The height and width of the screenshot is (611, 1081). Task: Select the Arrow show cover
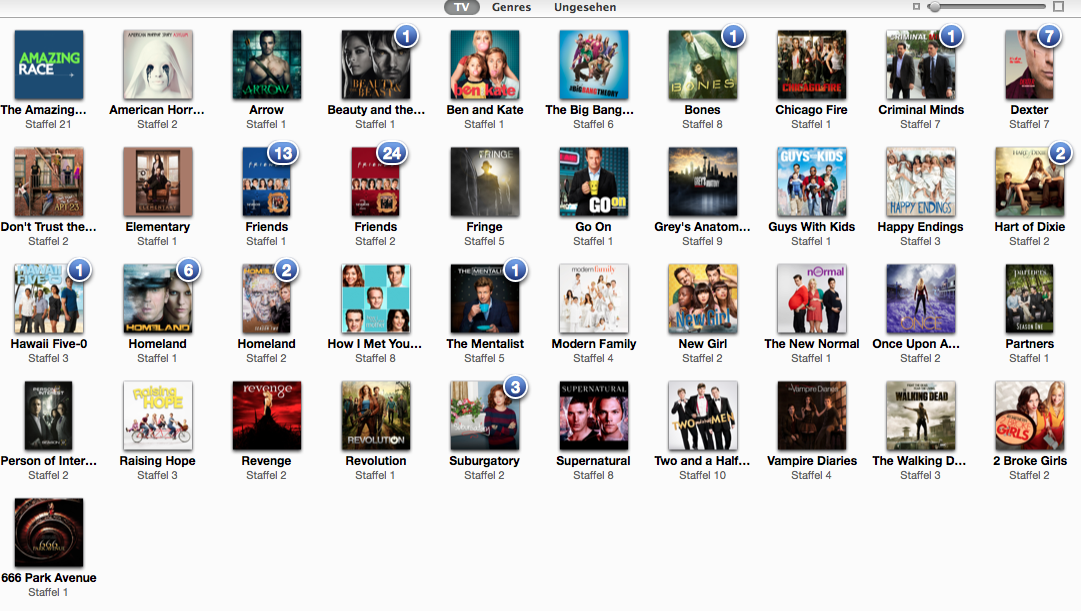266,65
